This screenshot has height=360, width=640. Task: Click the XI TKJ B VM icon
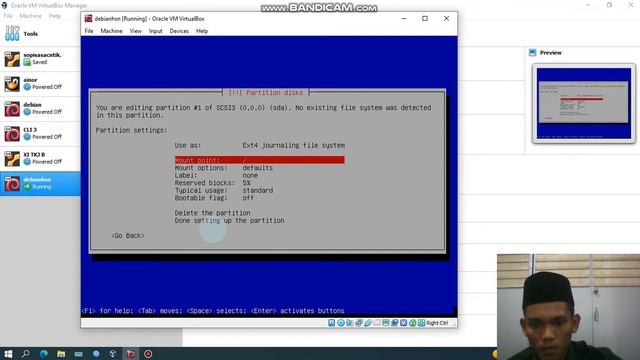(x=12, y=158)
